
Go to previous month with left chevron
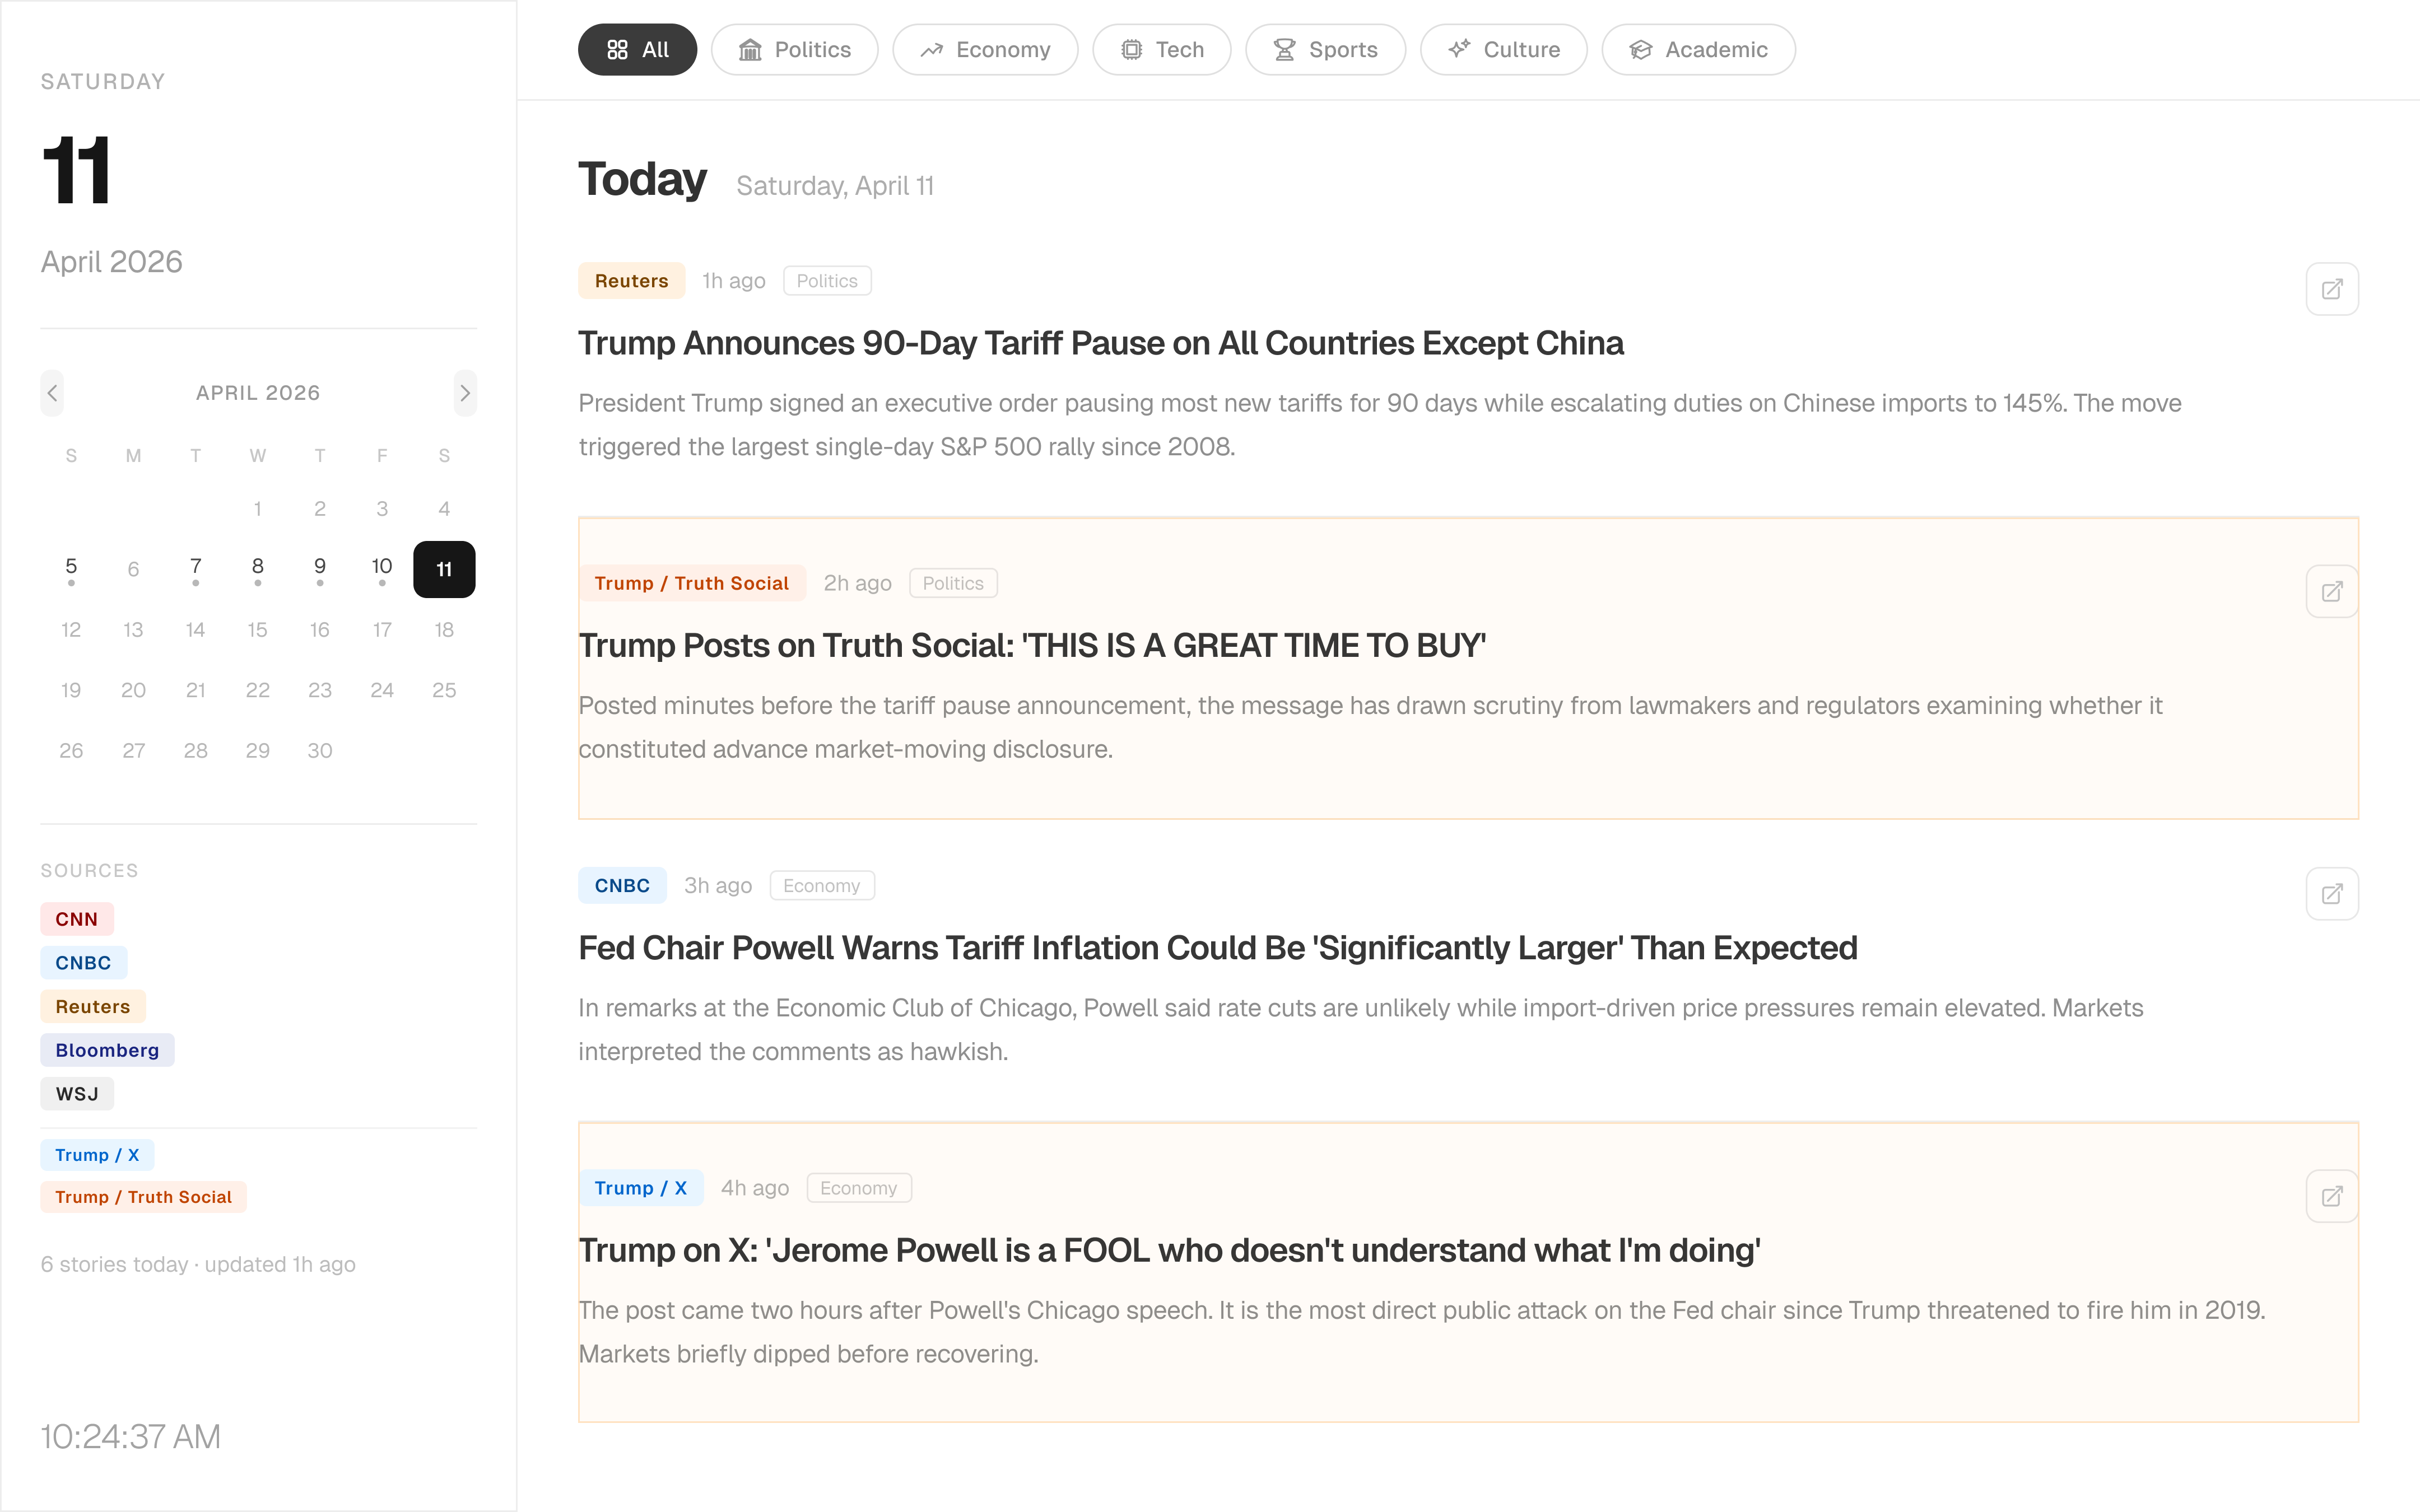point(52,393)
